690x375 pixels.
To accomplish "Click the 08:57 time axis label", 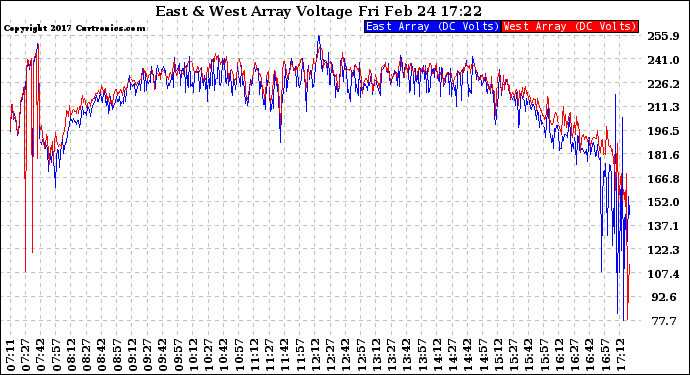I will [x=117, y=355].
